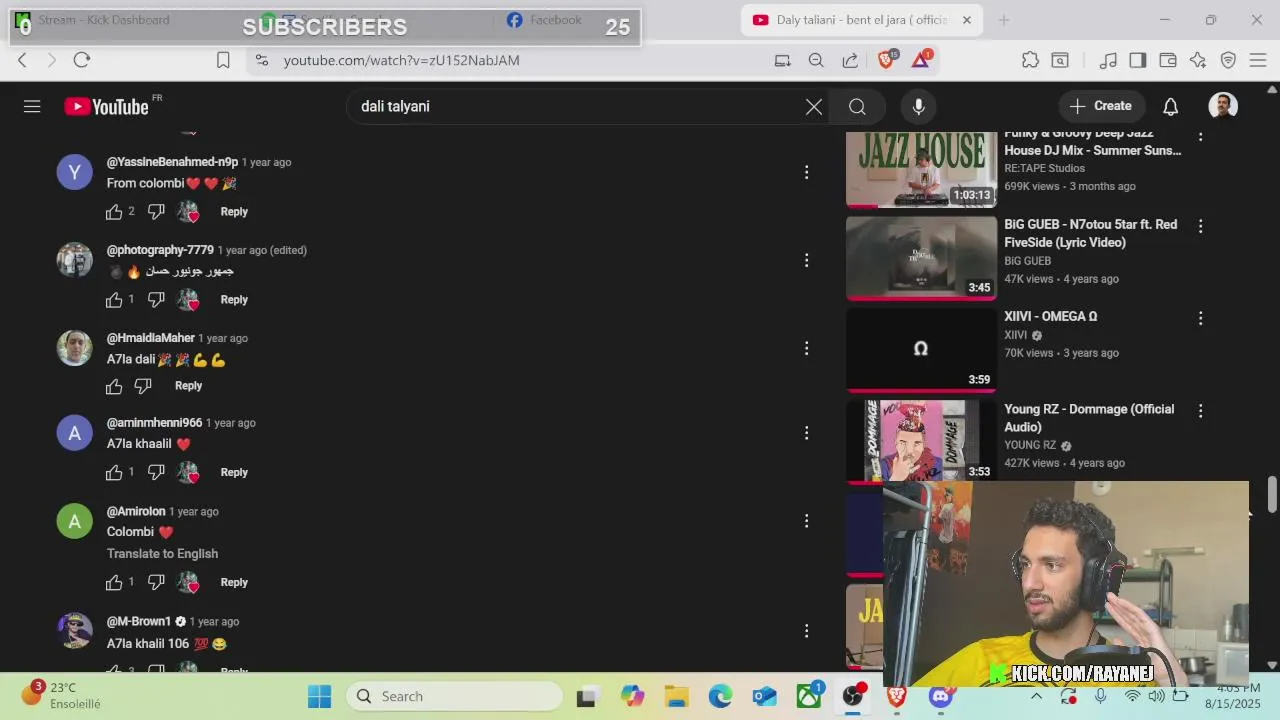Bookmark this page using the bookmark icon
1280x720 pixels.
(x=223, y=60)
